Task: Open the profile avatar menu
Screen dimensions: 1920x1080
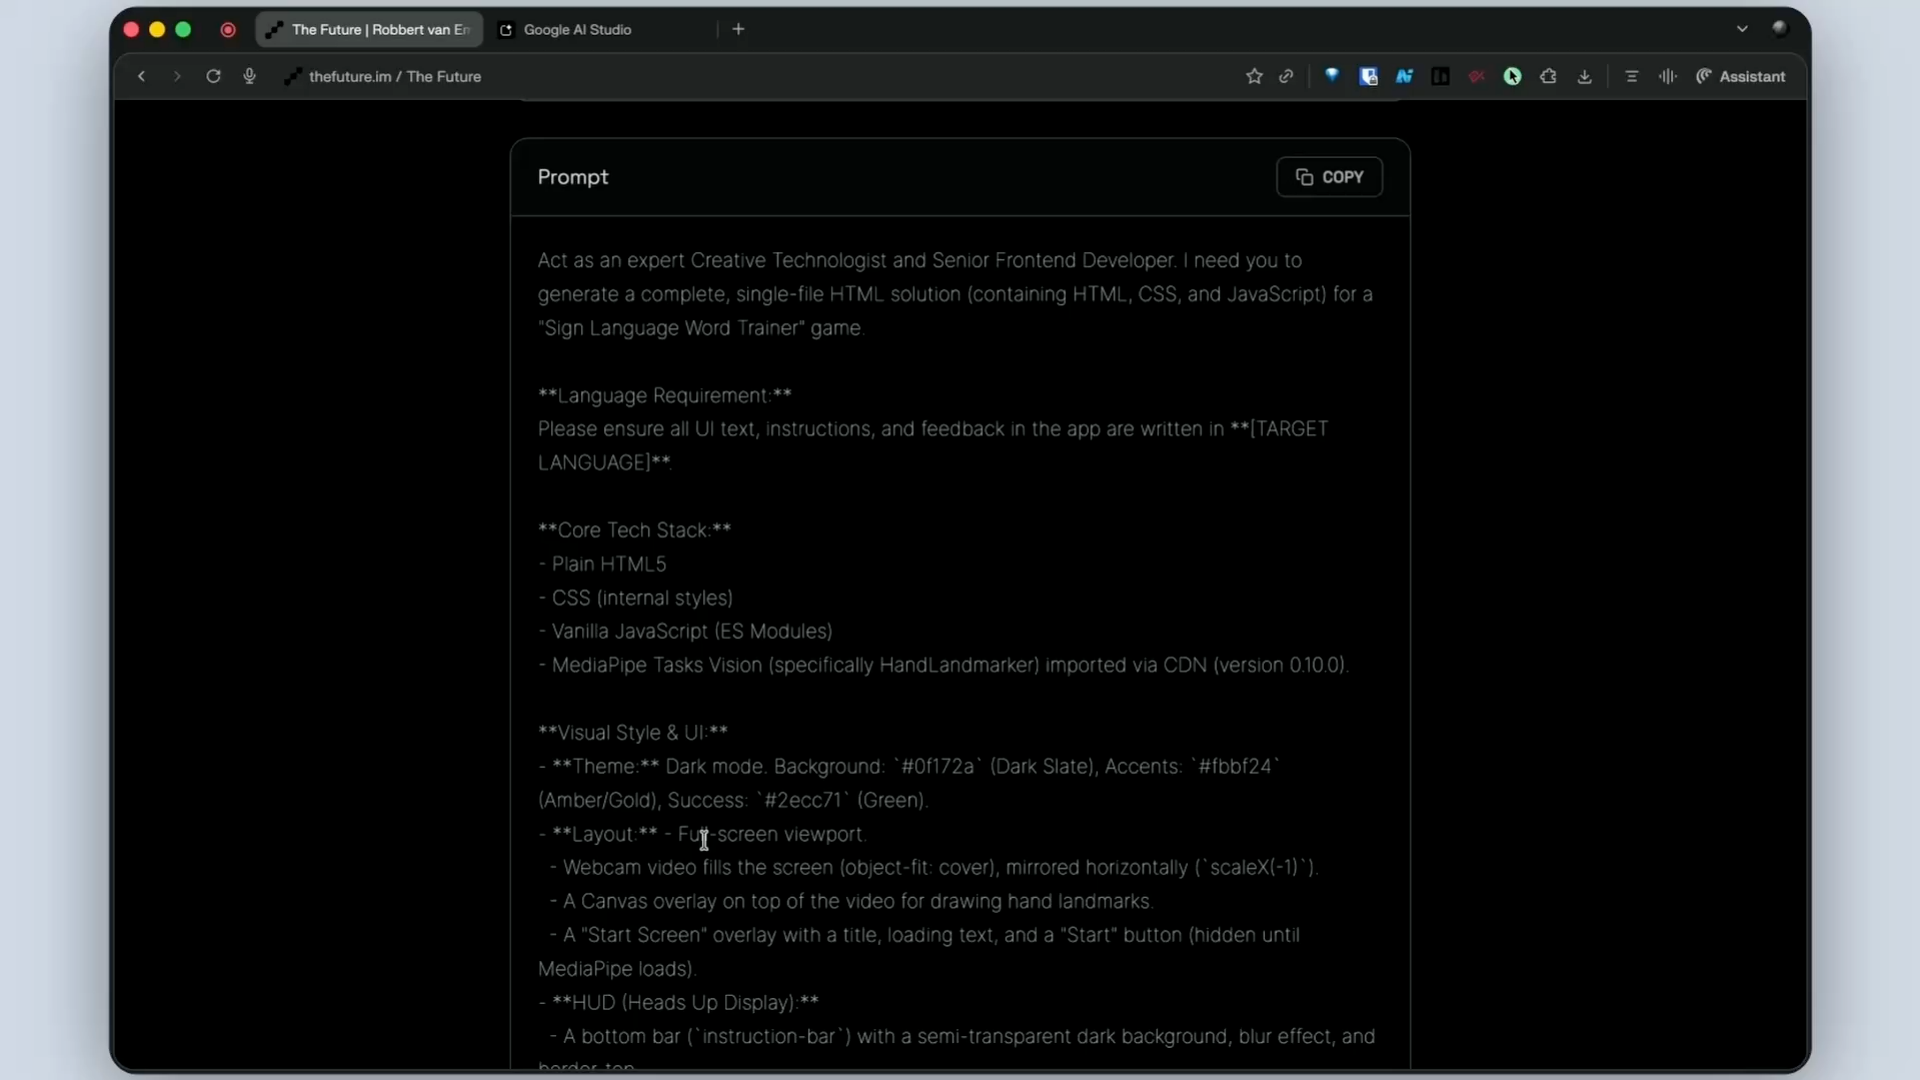Action: pyautogui.click(x=1780, y=28)
